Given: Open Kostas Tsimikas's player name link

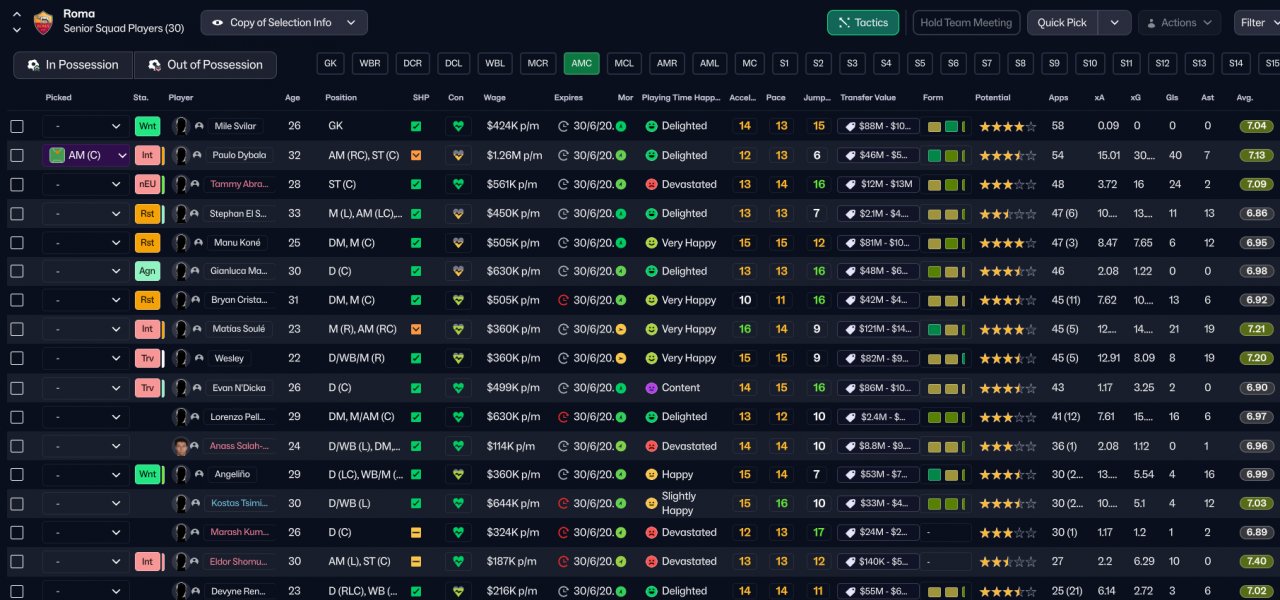Looking at the screenshot, I should [x=239, y=504].
